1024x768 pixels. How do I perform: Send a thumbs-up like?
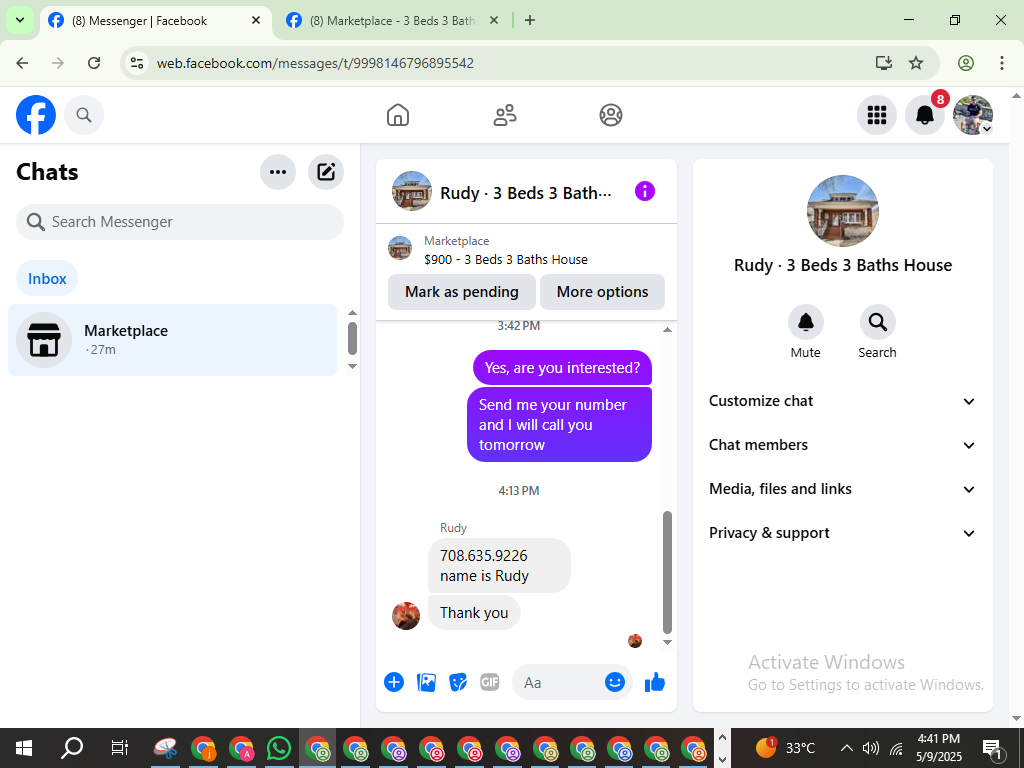point(654,682)
